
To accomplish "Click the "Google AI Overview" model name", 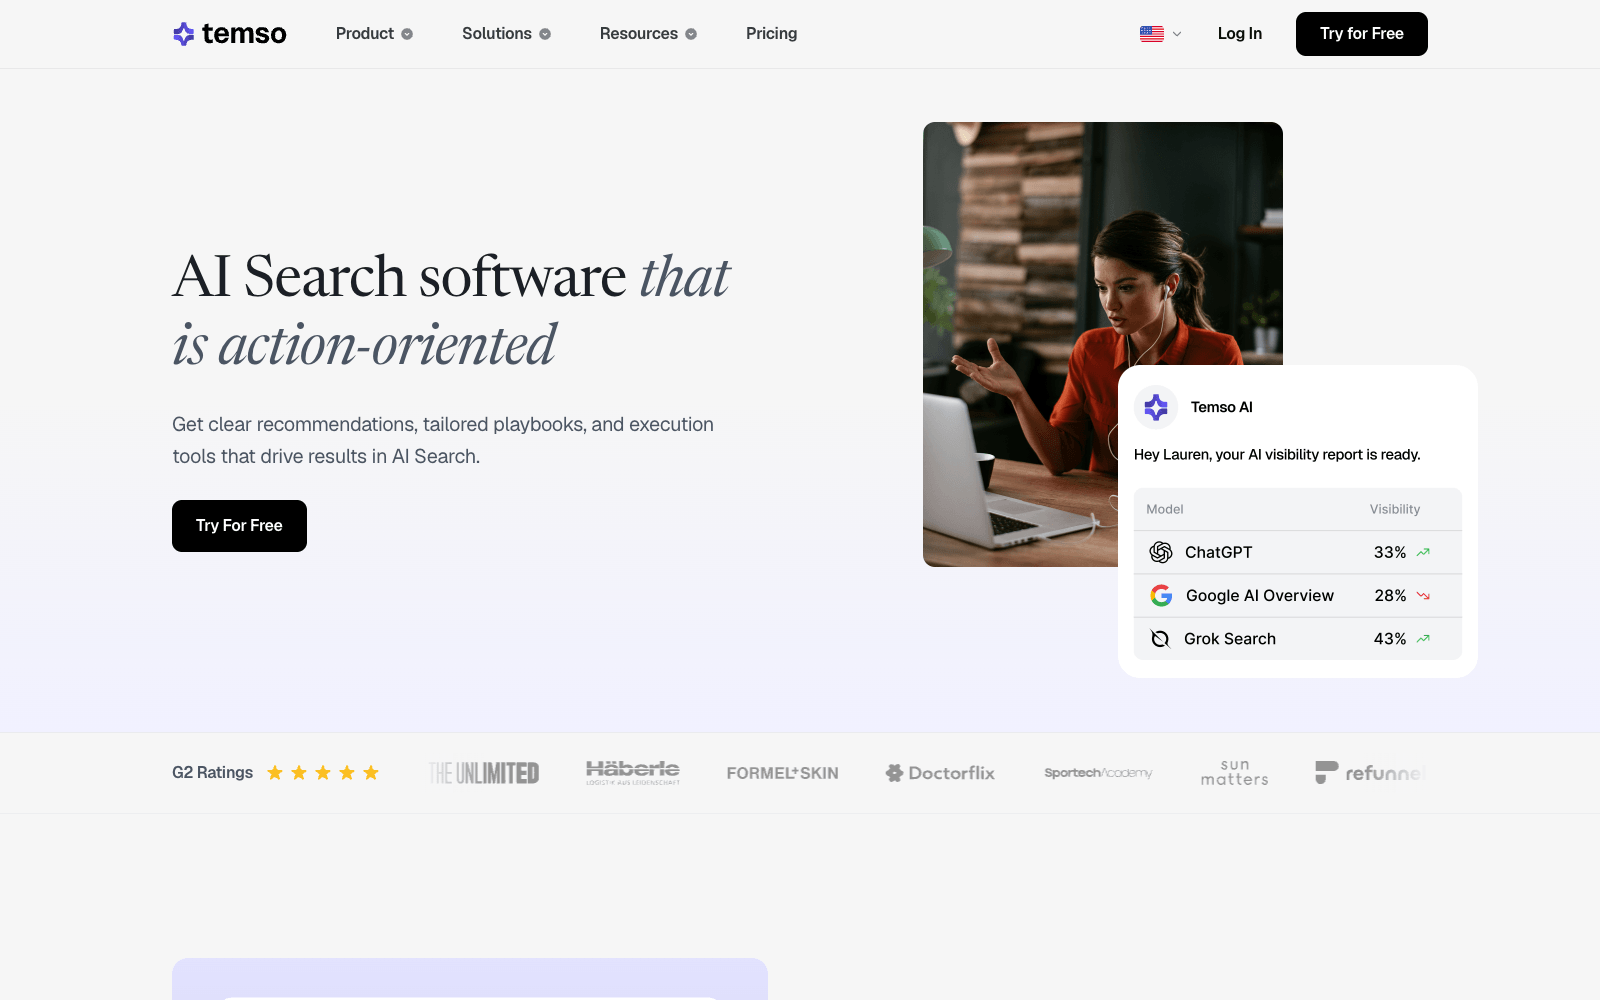I will (x=1260, y=596).
